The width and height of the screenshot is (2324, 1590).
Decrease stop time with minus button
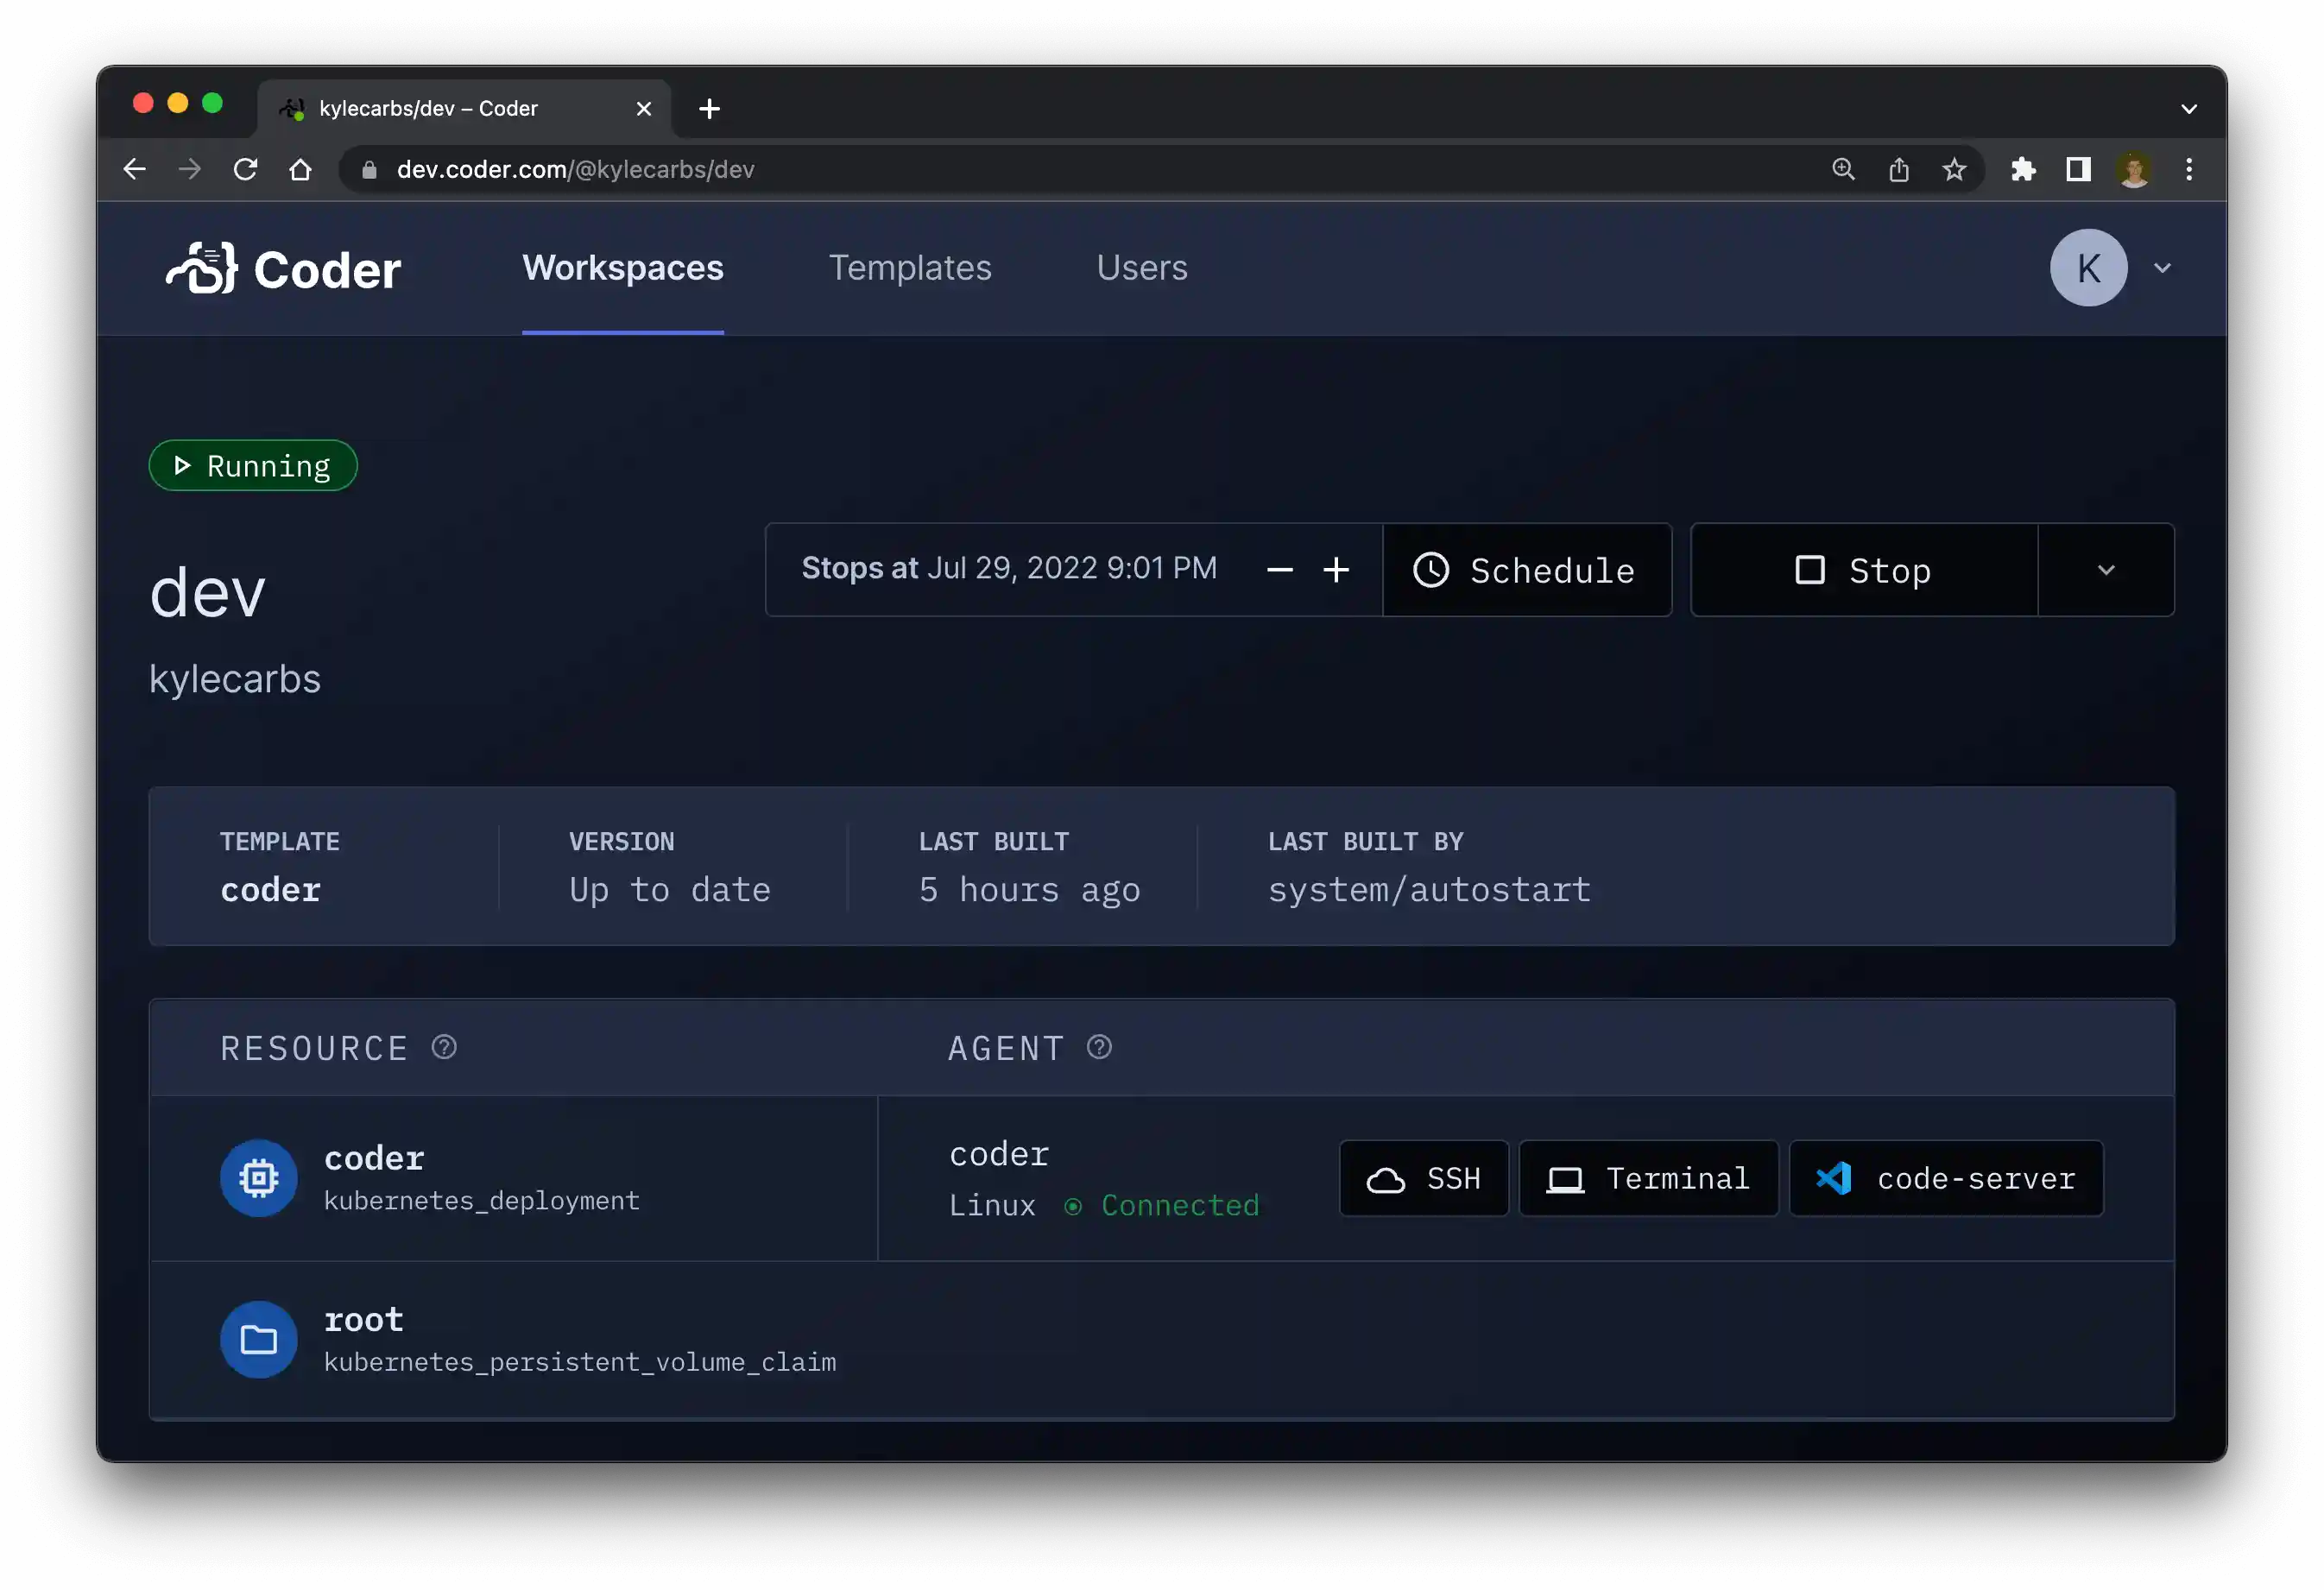pos(1280,570)
